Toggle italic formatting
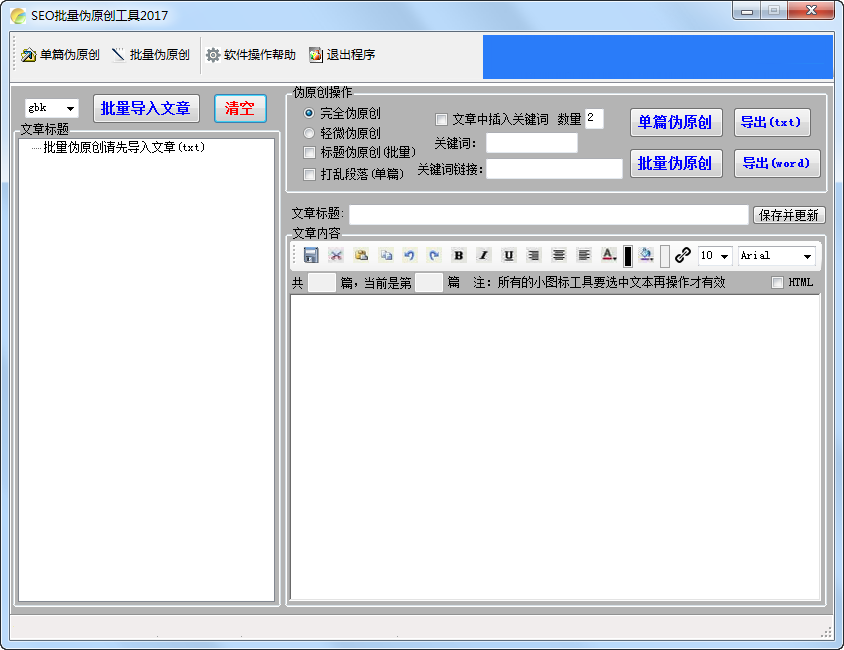Viewport: 844px width, 650px height. pyautogui.click(x=483, y=256)
